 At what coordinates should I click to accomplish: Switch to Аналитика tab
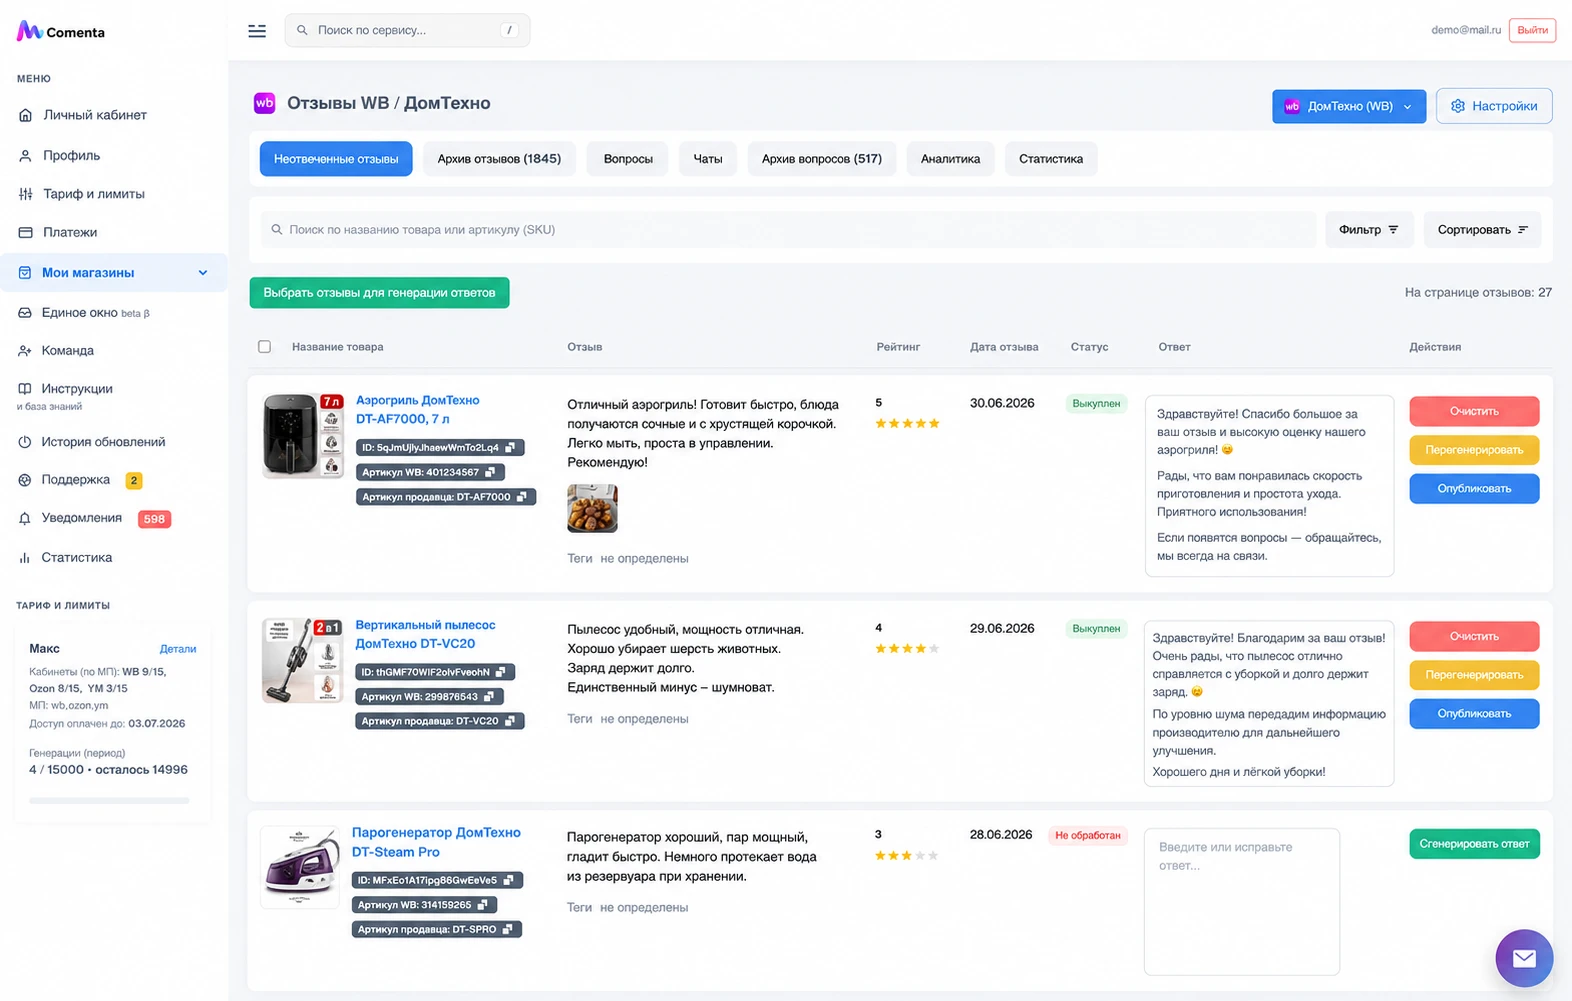(x=950, y=159)
